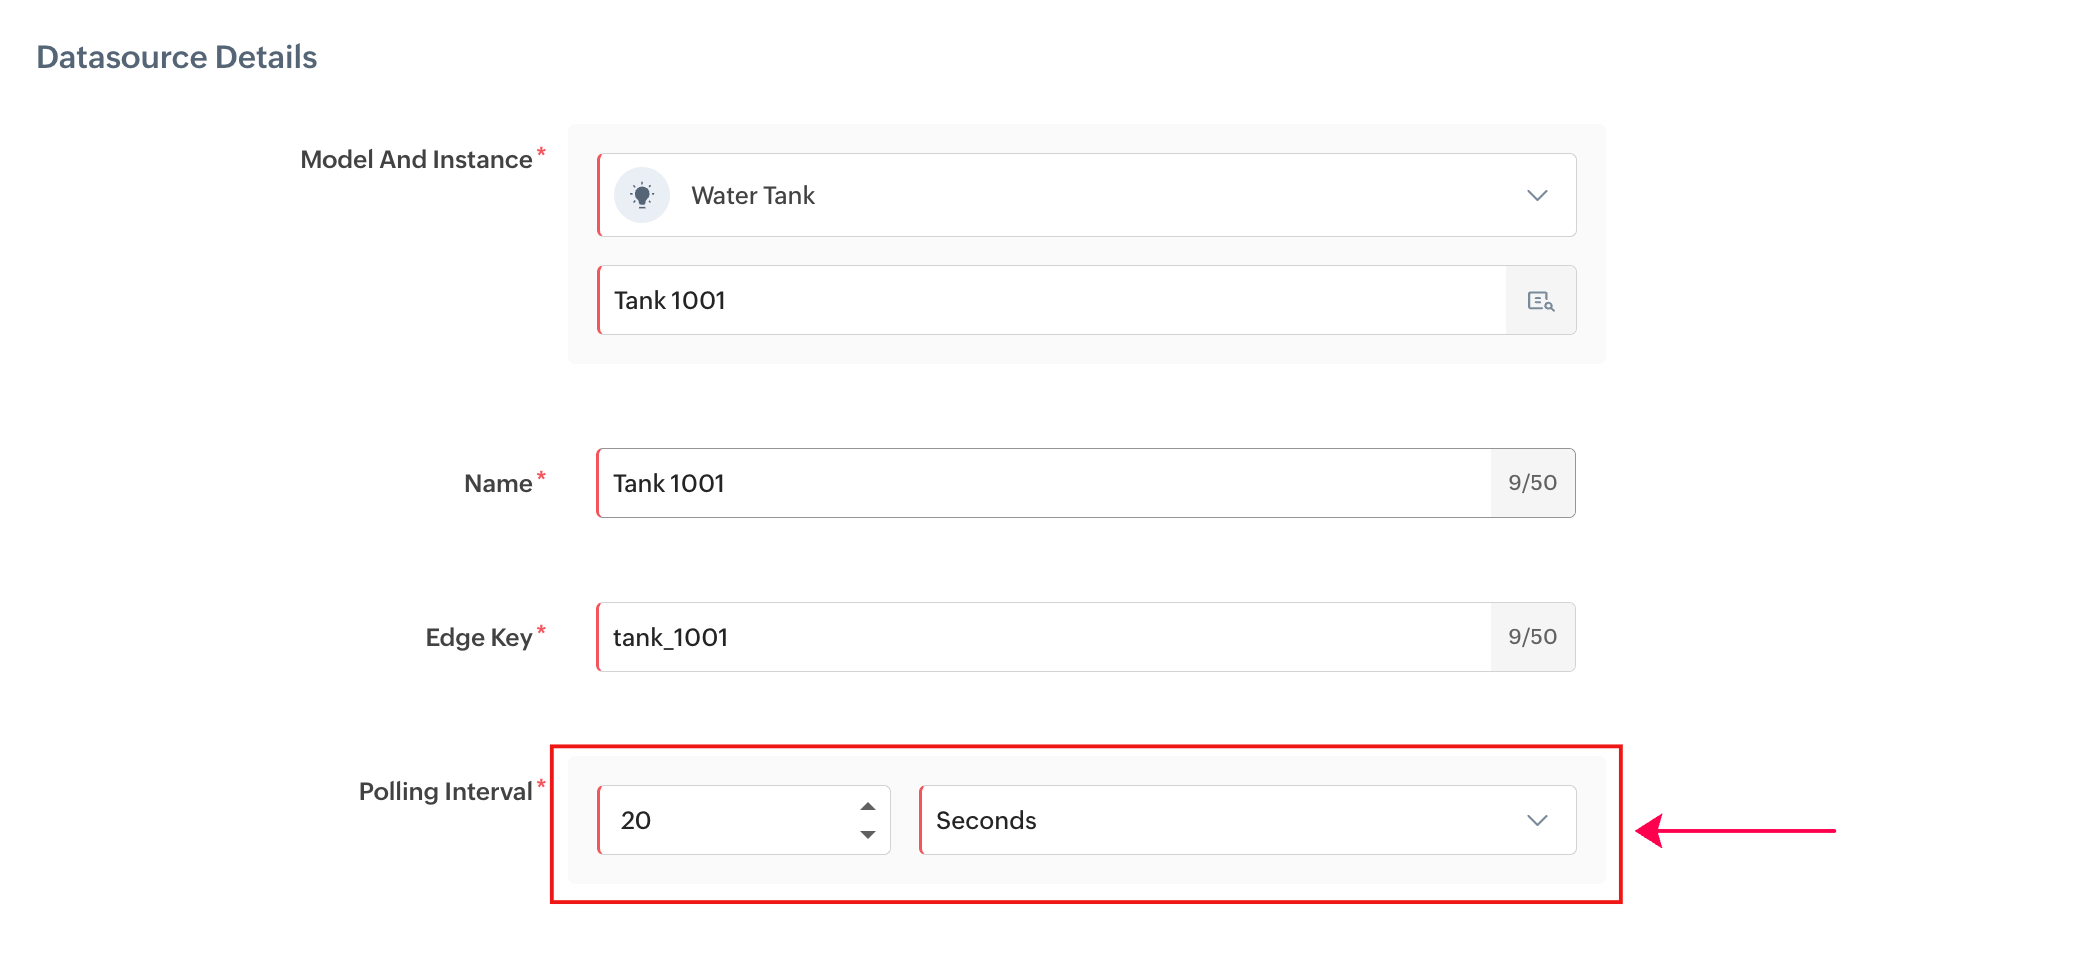Click the Name field 9/50 character counter

coord(1533,483)
